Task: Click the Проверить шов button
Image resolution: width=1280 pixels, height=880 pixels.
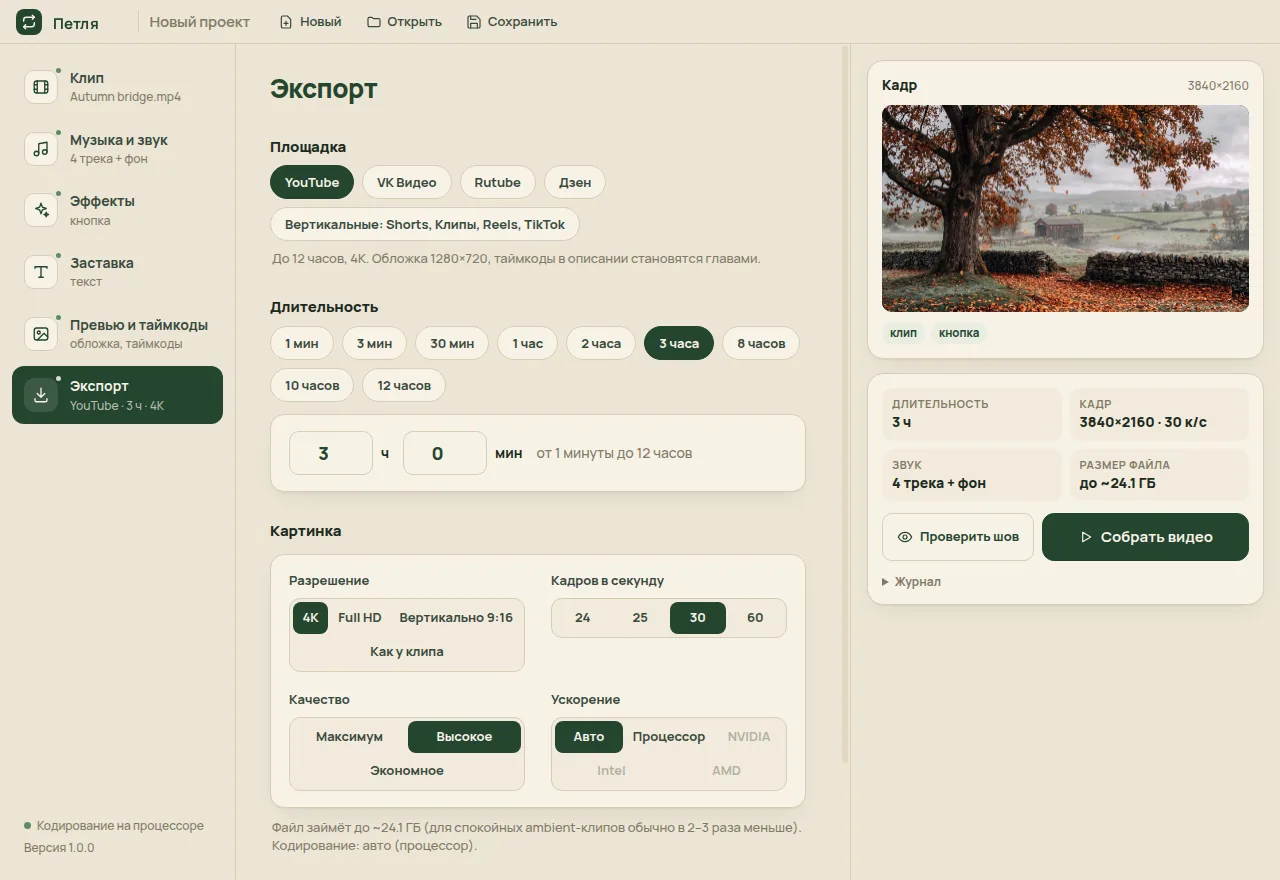Action: (x=958, y=537)
